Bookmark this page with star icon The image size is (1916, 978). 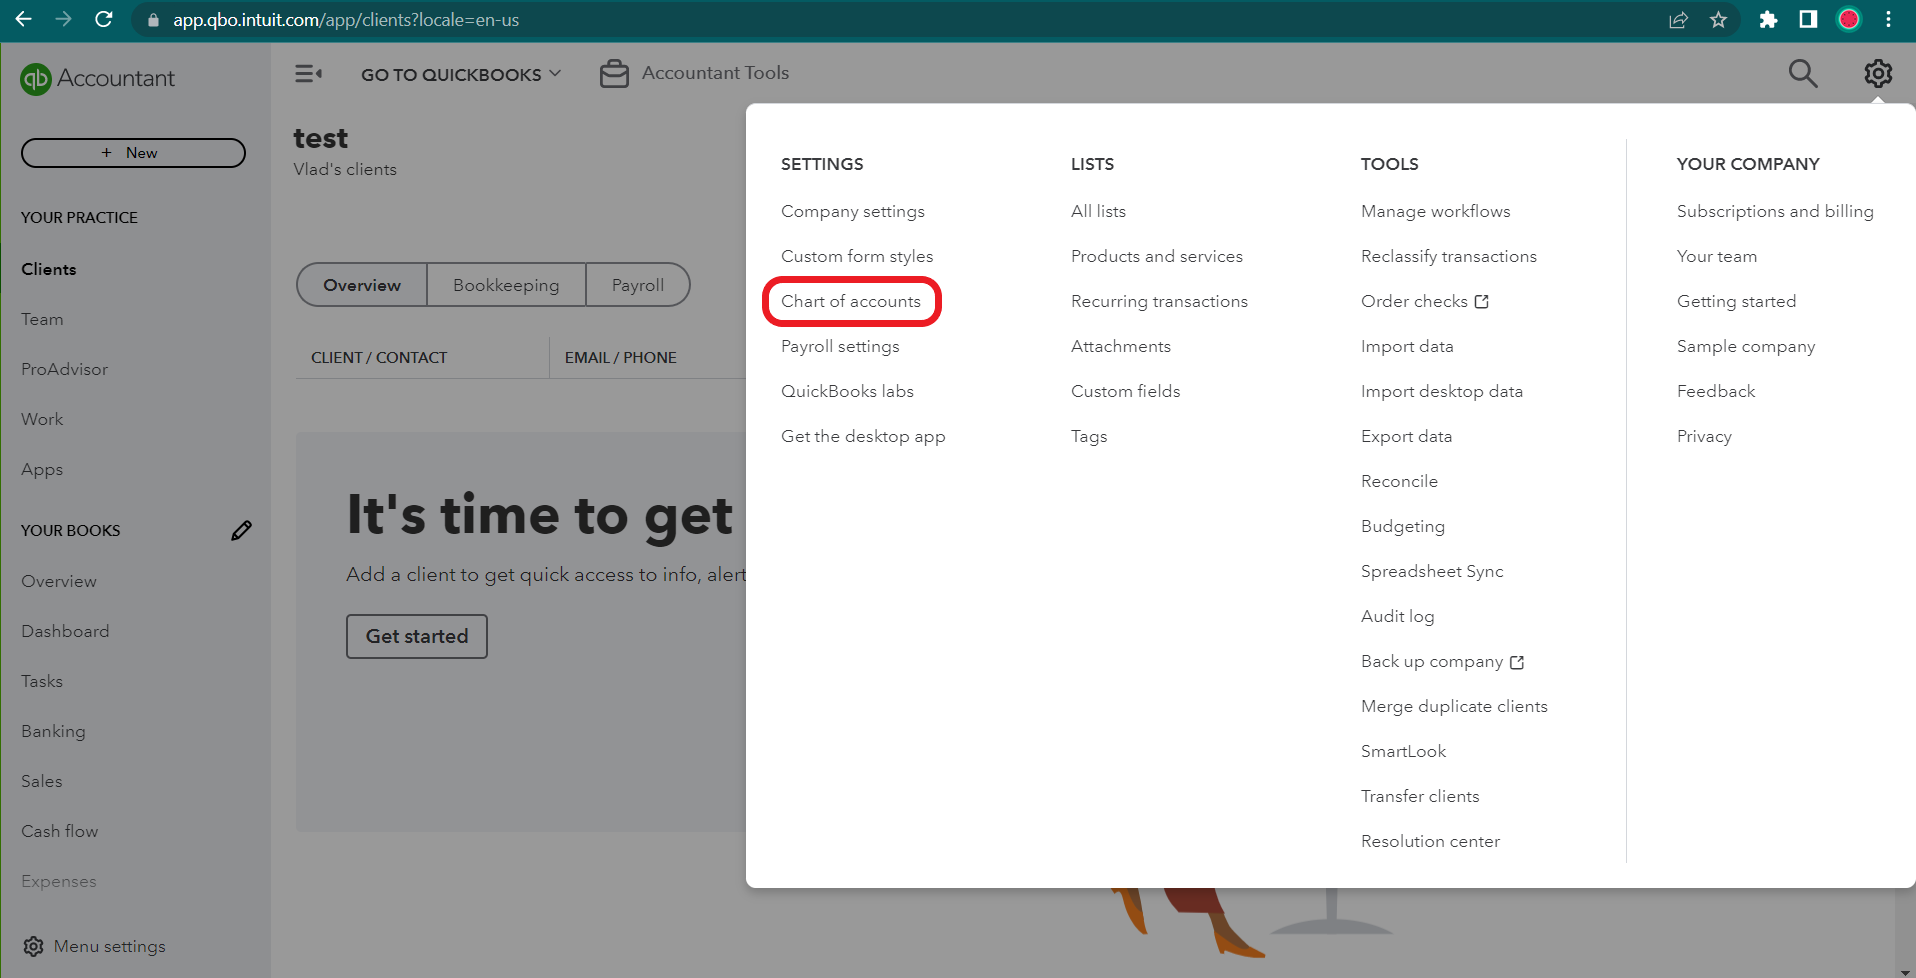[x=1718, y=19]
